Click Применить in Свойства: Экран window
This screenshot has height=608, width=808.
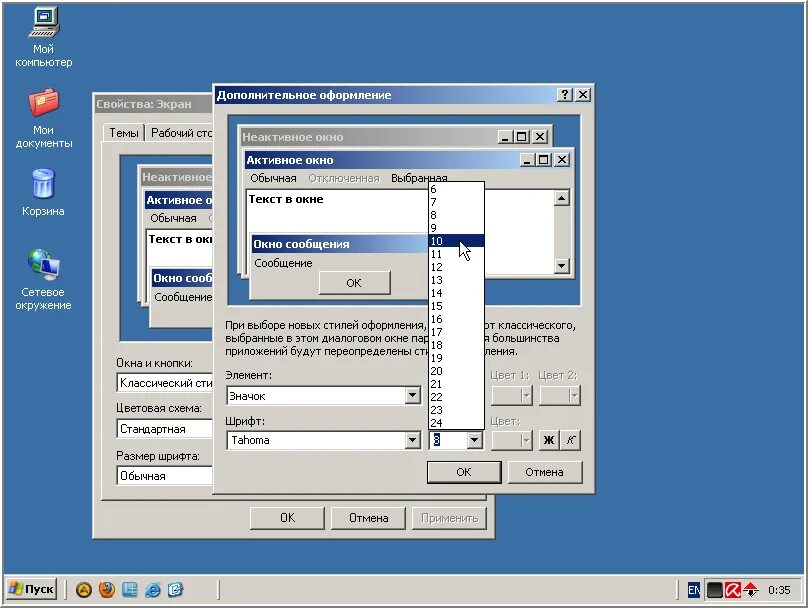tap(449, 518)
